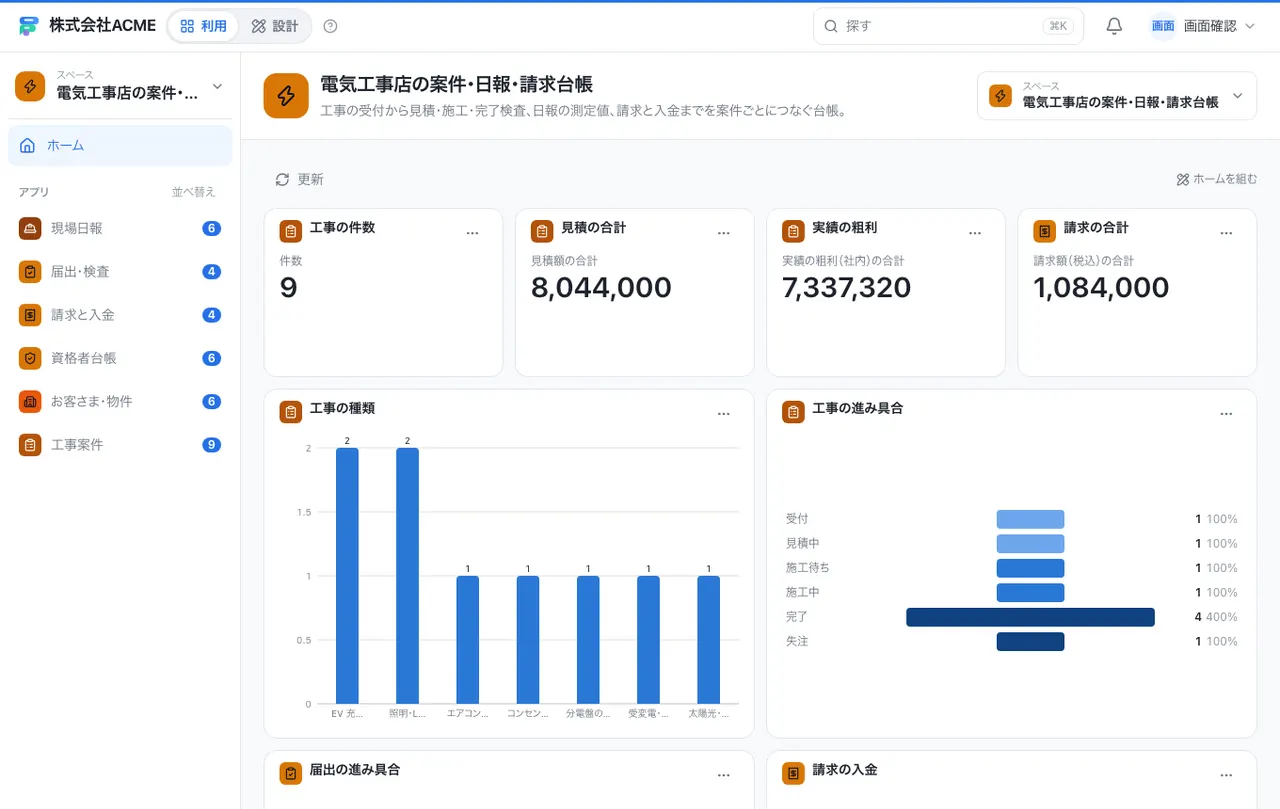Open 請求と入金 from the app list

(120, 315)
